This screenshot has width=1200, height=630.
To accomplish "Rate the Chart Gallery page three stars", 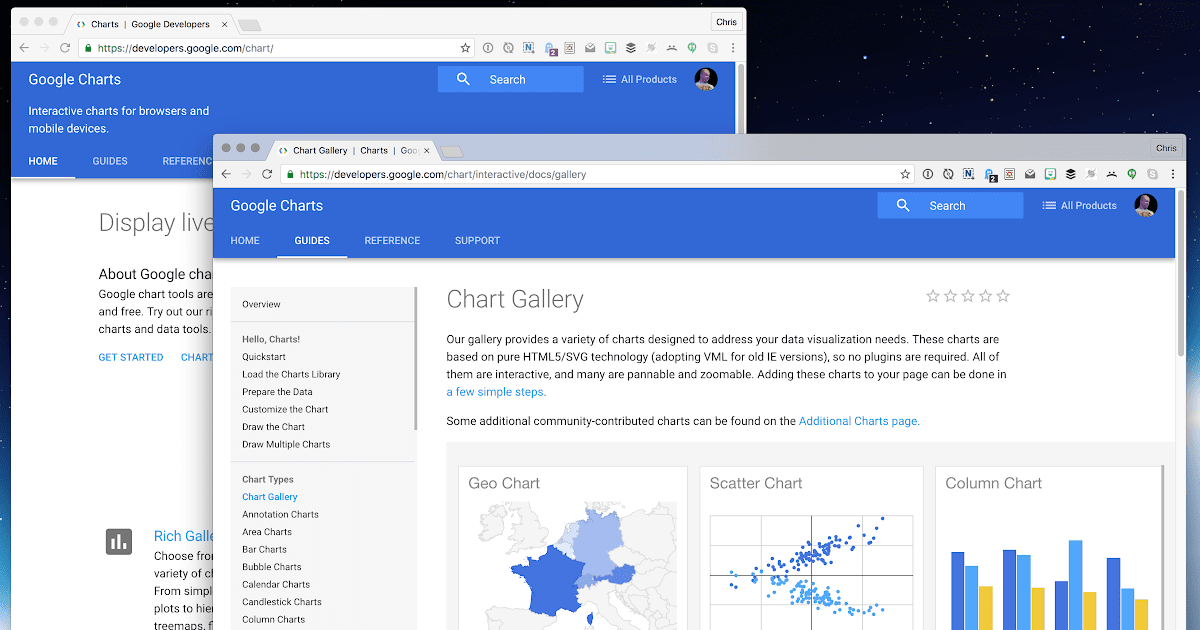I will 968,296.
